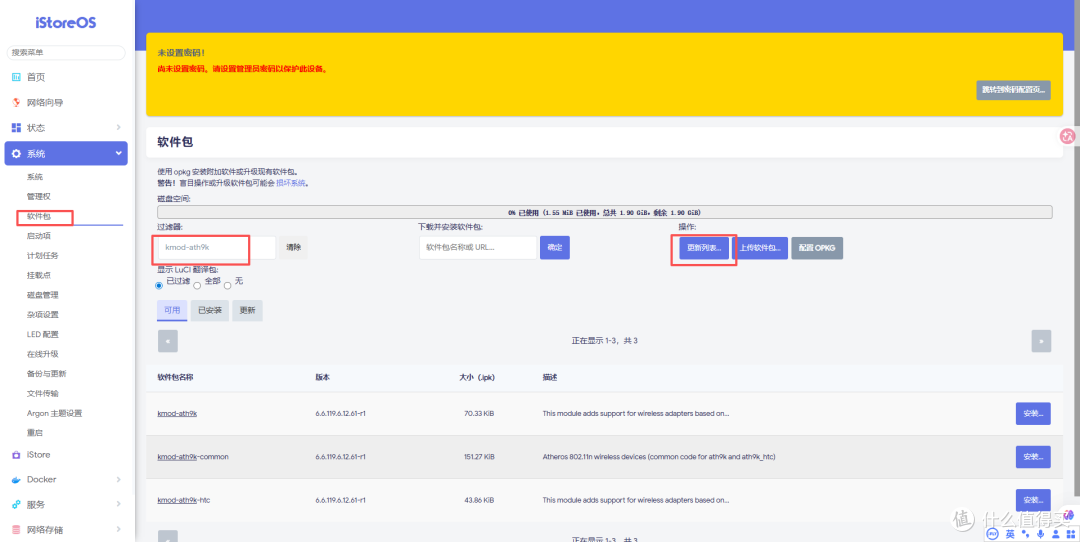Image resolution: width=1080 pixels, height=542 pixels.
Task: Open the 杂项设置 submenu item
Action: pos(43,315)
